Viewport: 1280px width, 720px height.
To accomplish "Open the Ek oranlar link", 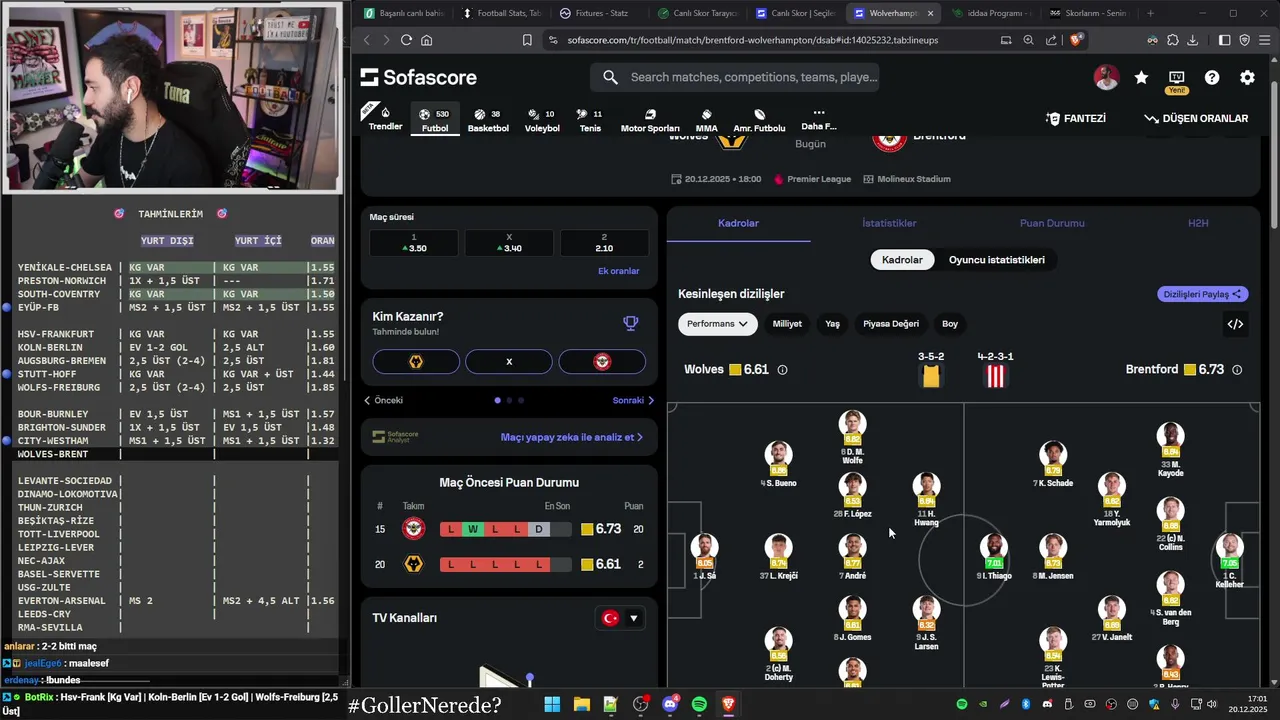I will 618,271.
